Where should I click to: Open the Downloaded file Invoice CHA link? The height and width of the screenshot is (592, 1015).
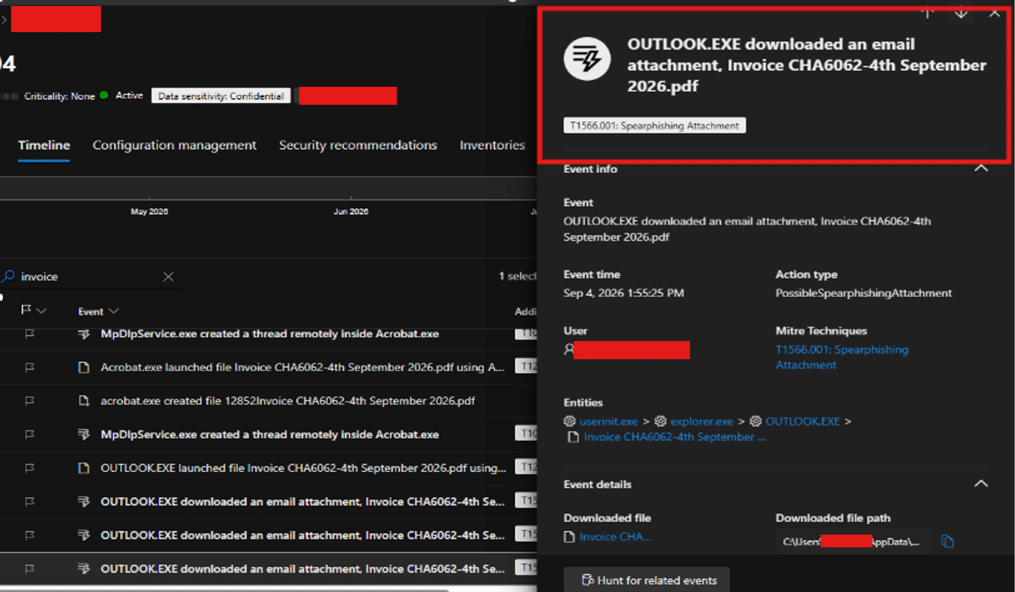click(x=615, y=536)
